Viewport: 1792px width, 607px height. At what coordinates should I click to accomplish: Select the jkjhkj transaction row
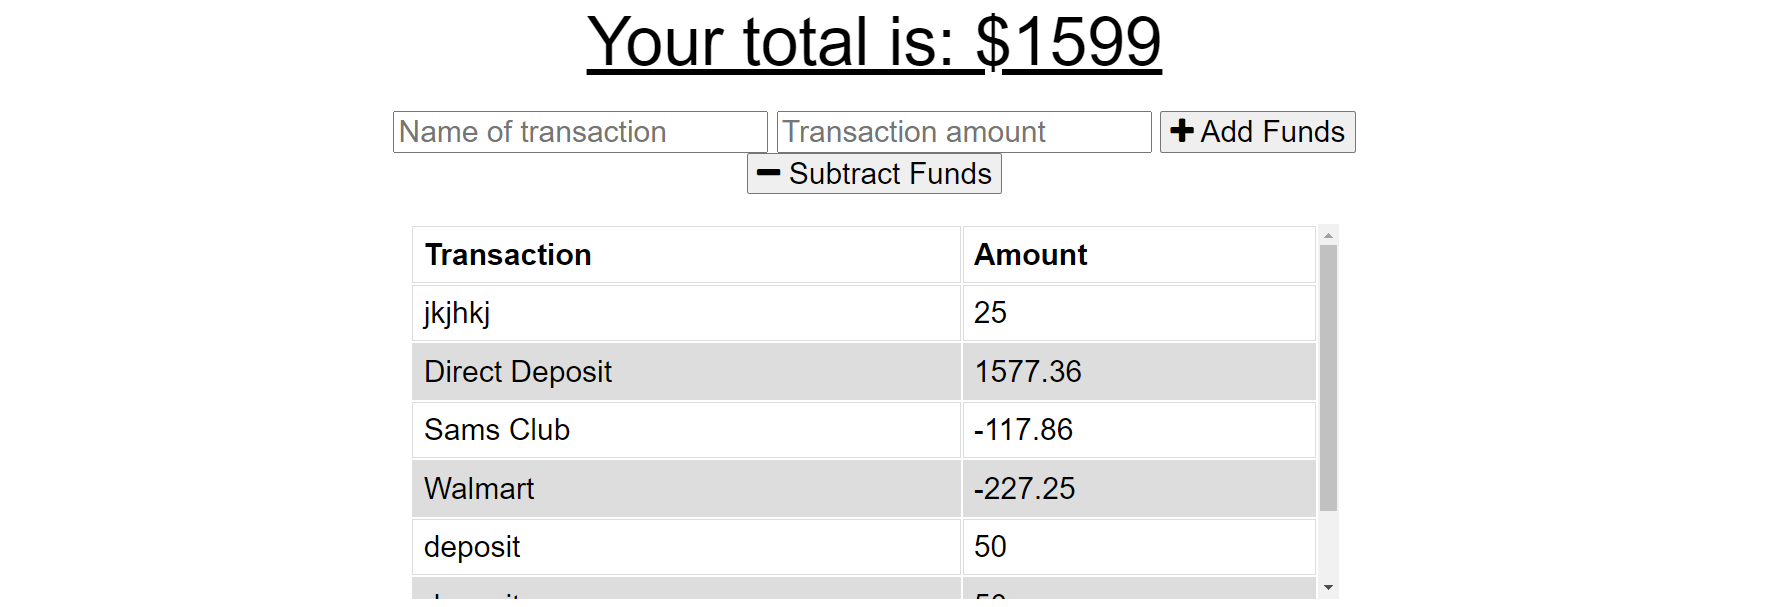(685, 312)
